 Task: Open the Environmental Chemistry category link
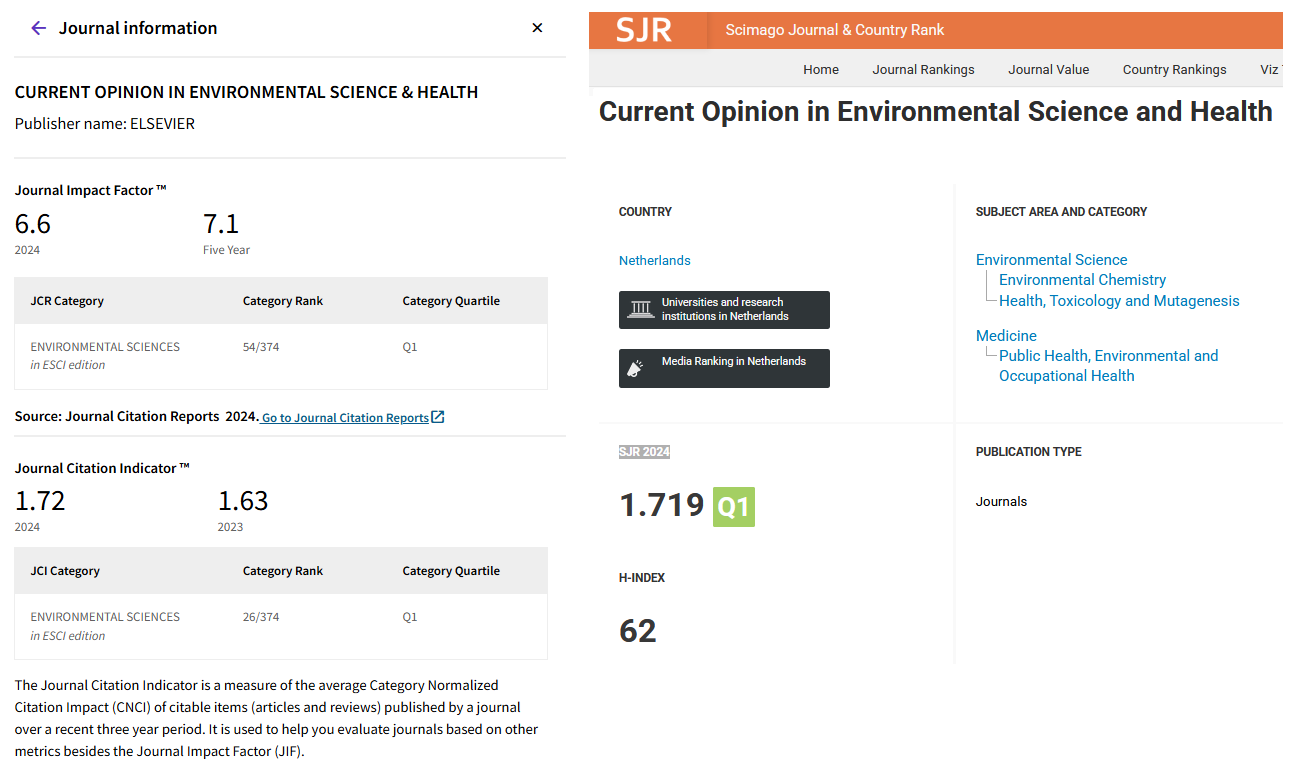1082,280
